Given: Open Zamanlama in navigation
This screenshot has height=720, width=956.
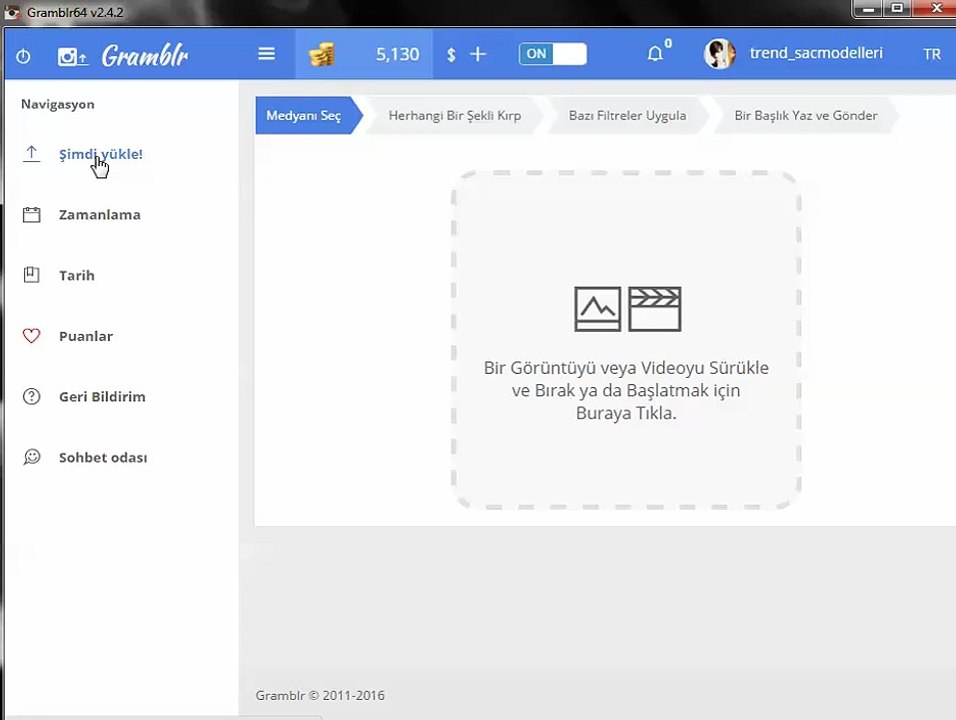Looking at the screenshot, I should point(100,215).
